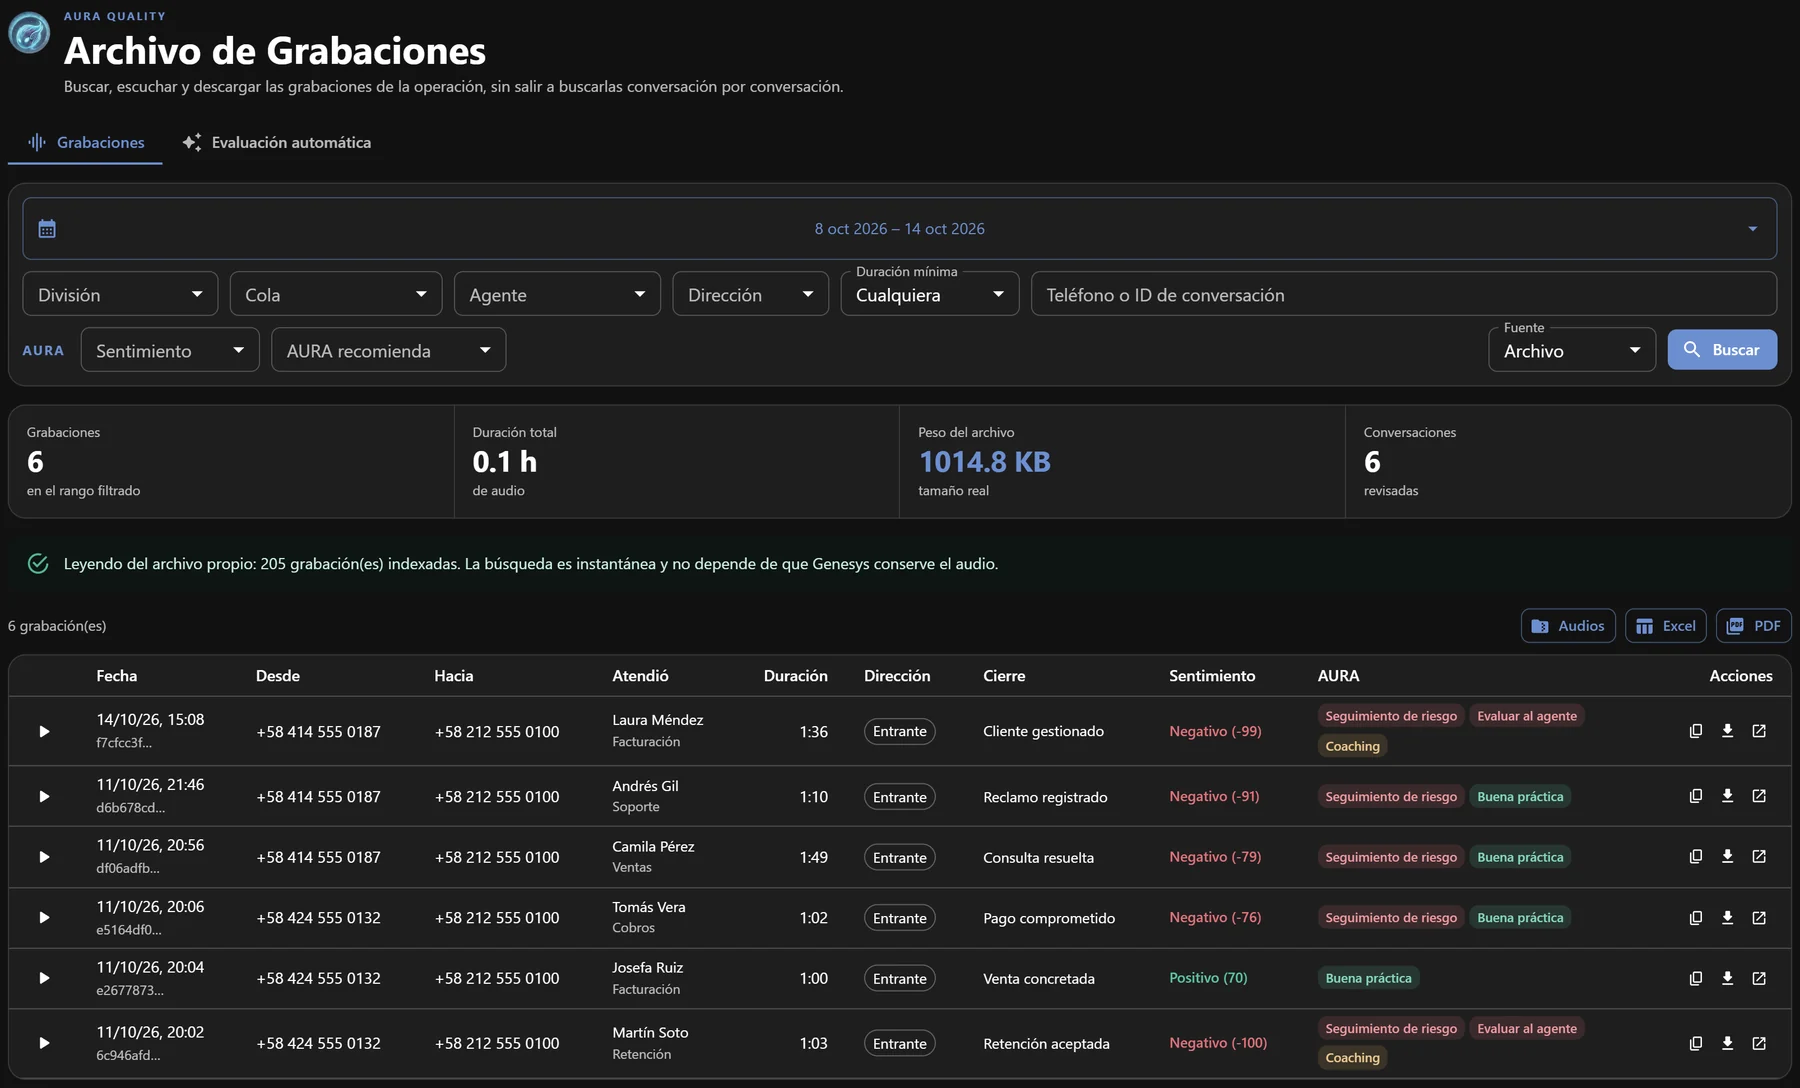Click the Duración column header
Image resolution: width=1800 pixels, height=1088 pixels.
click(796, 676)
